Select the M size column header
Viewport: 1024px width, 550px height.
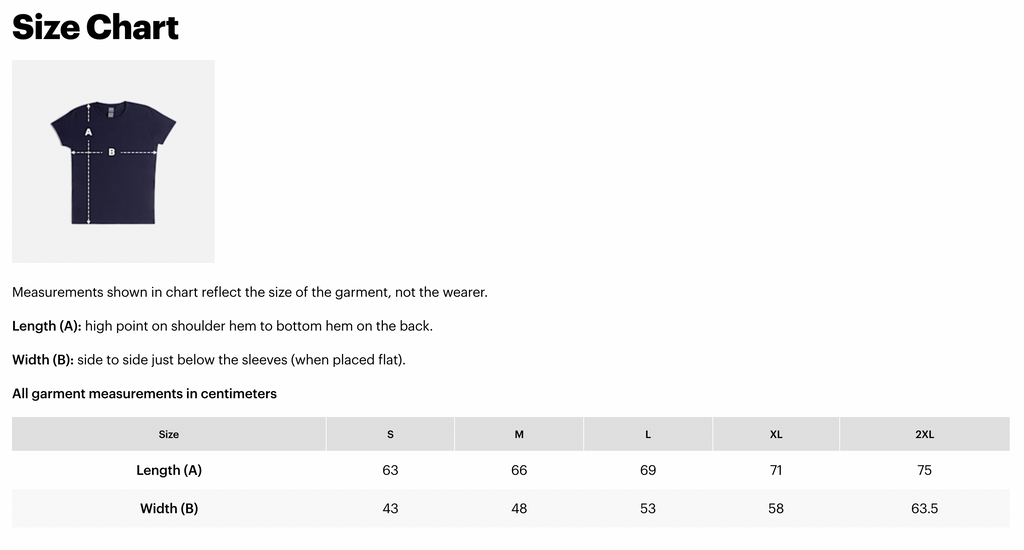tap(519, 434)
